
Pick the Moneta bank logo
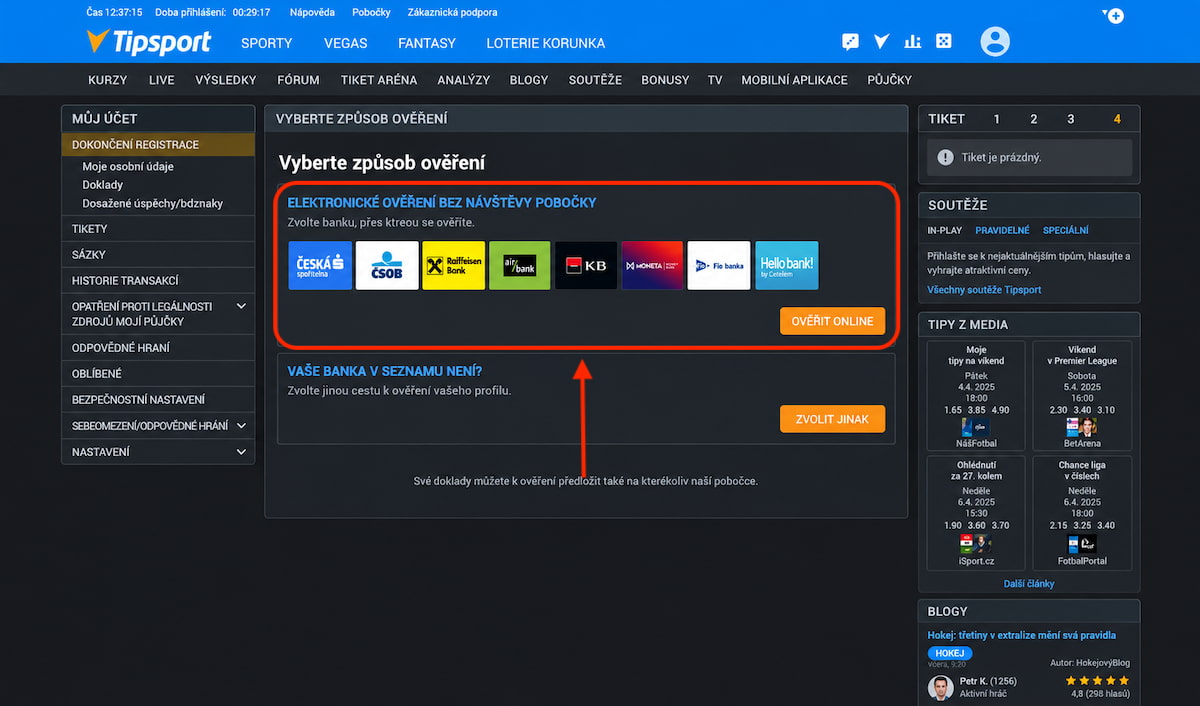point(652,265)
